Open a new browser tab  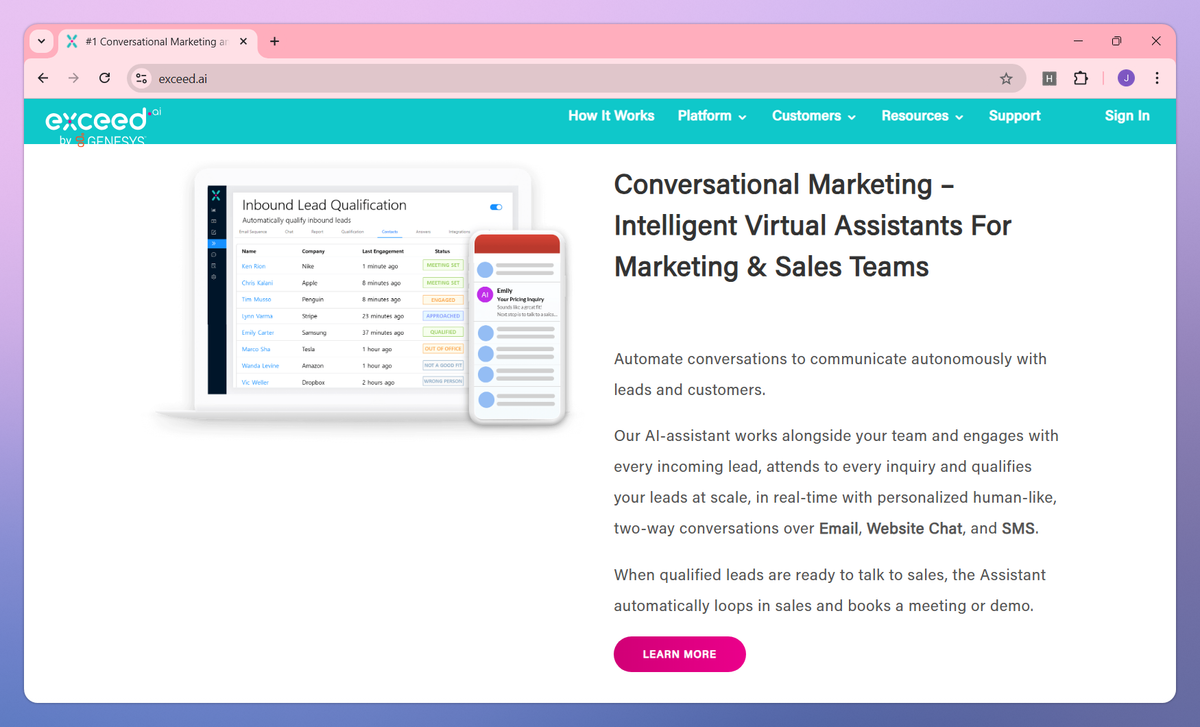click(275, 42)
